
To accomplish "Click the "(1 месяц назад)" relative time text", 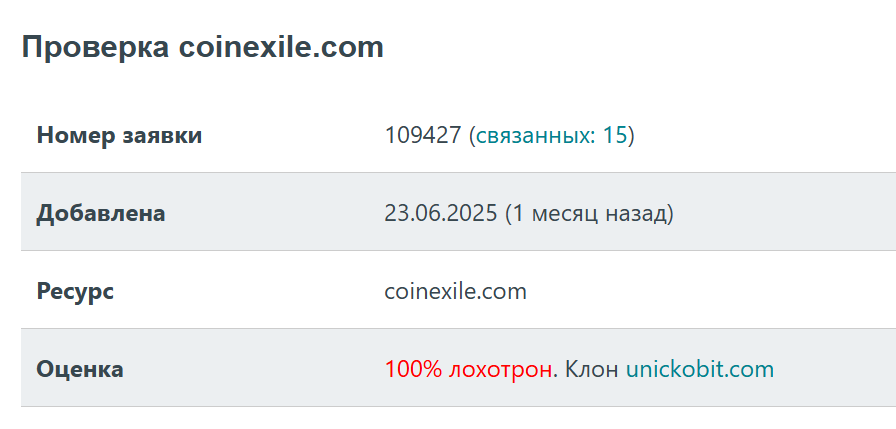I will (x=589, y=213).
